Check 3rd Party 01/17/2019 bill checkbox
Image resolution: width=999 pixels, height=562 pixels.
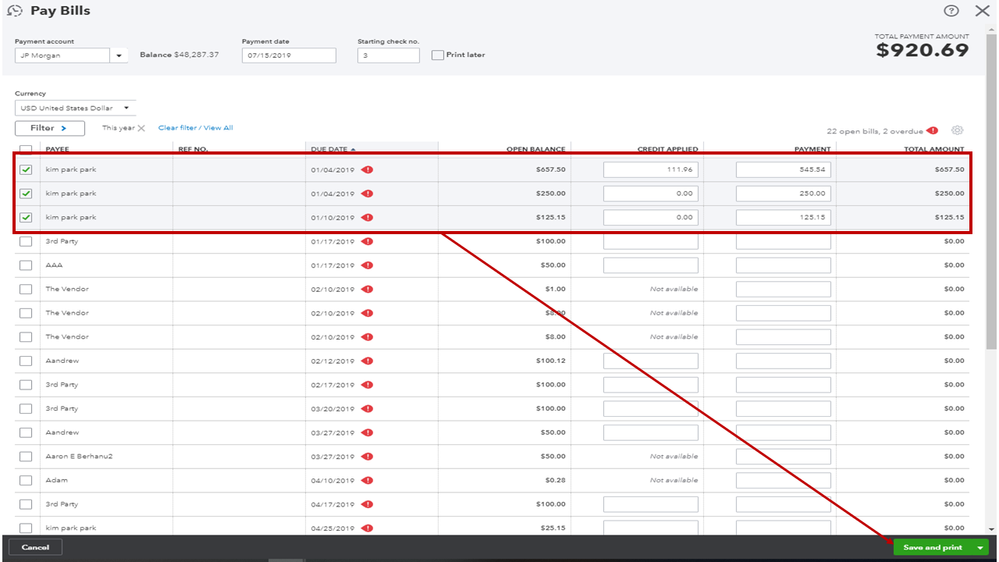[x=25, y=241]
